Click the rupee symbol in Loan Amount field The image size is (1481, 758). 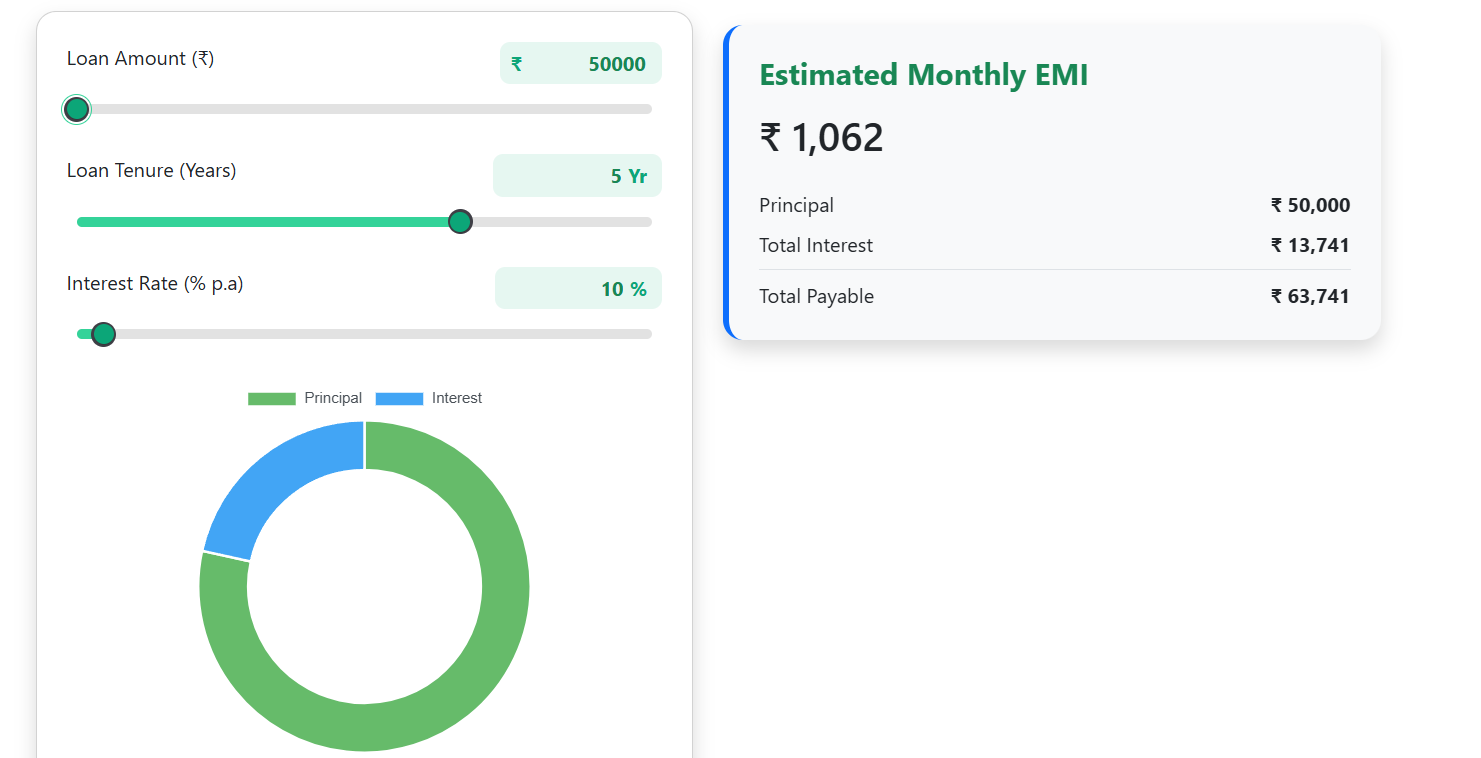coord(517,64)
